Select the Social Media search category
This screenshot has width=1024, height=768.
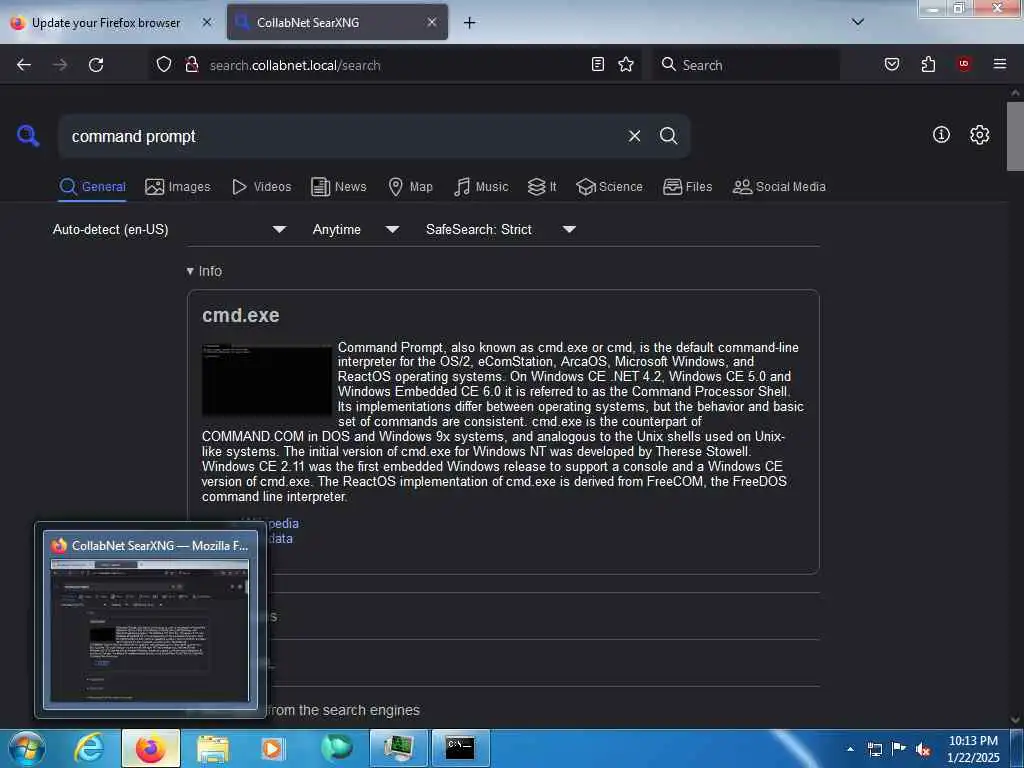coord(779,187)
